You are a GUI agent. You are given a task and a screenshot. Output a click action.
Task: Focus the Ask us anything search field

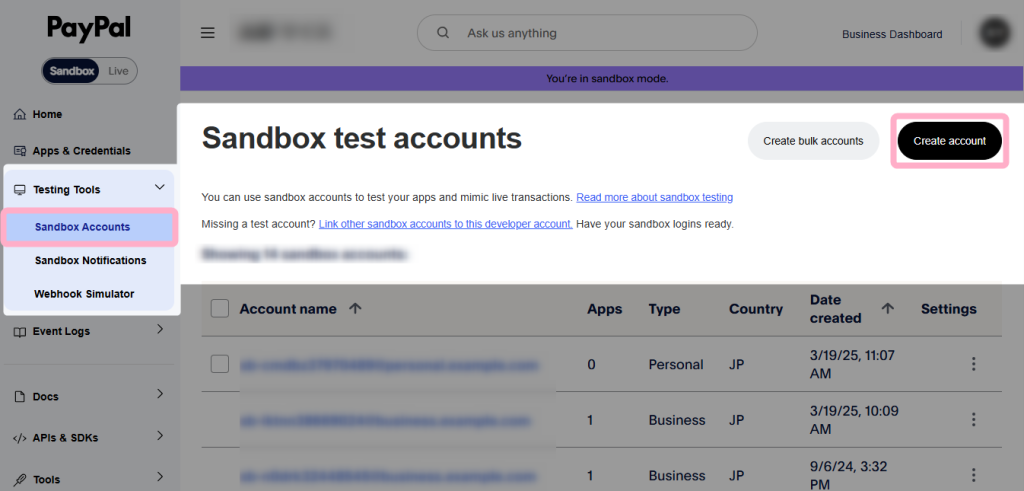pyautogui.click(x=600, y=33)
